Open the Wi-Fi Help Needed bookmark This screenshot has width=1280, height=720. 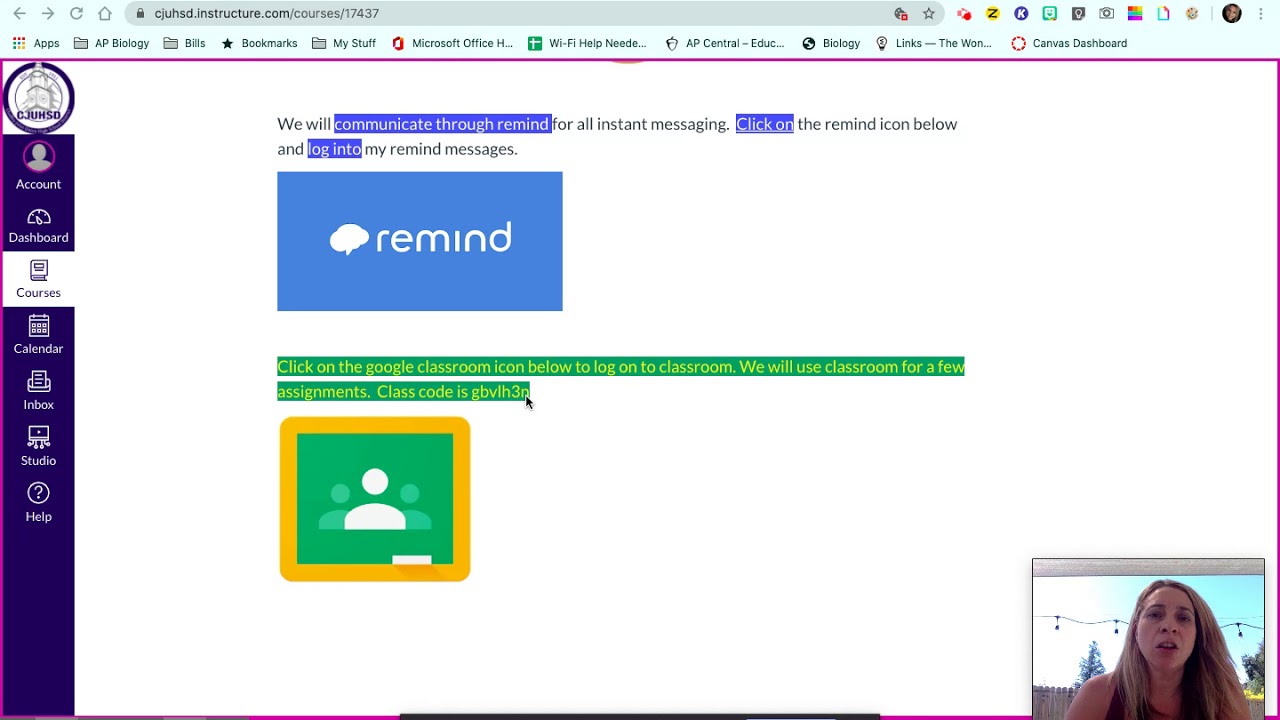click(587, 43)
